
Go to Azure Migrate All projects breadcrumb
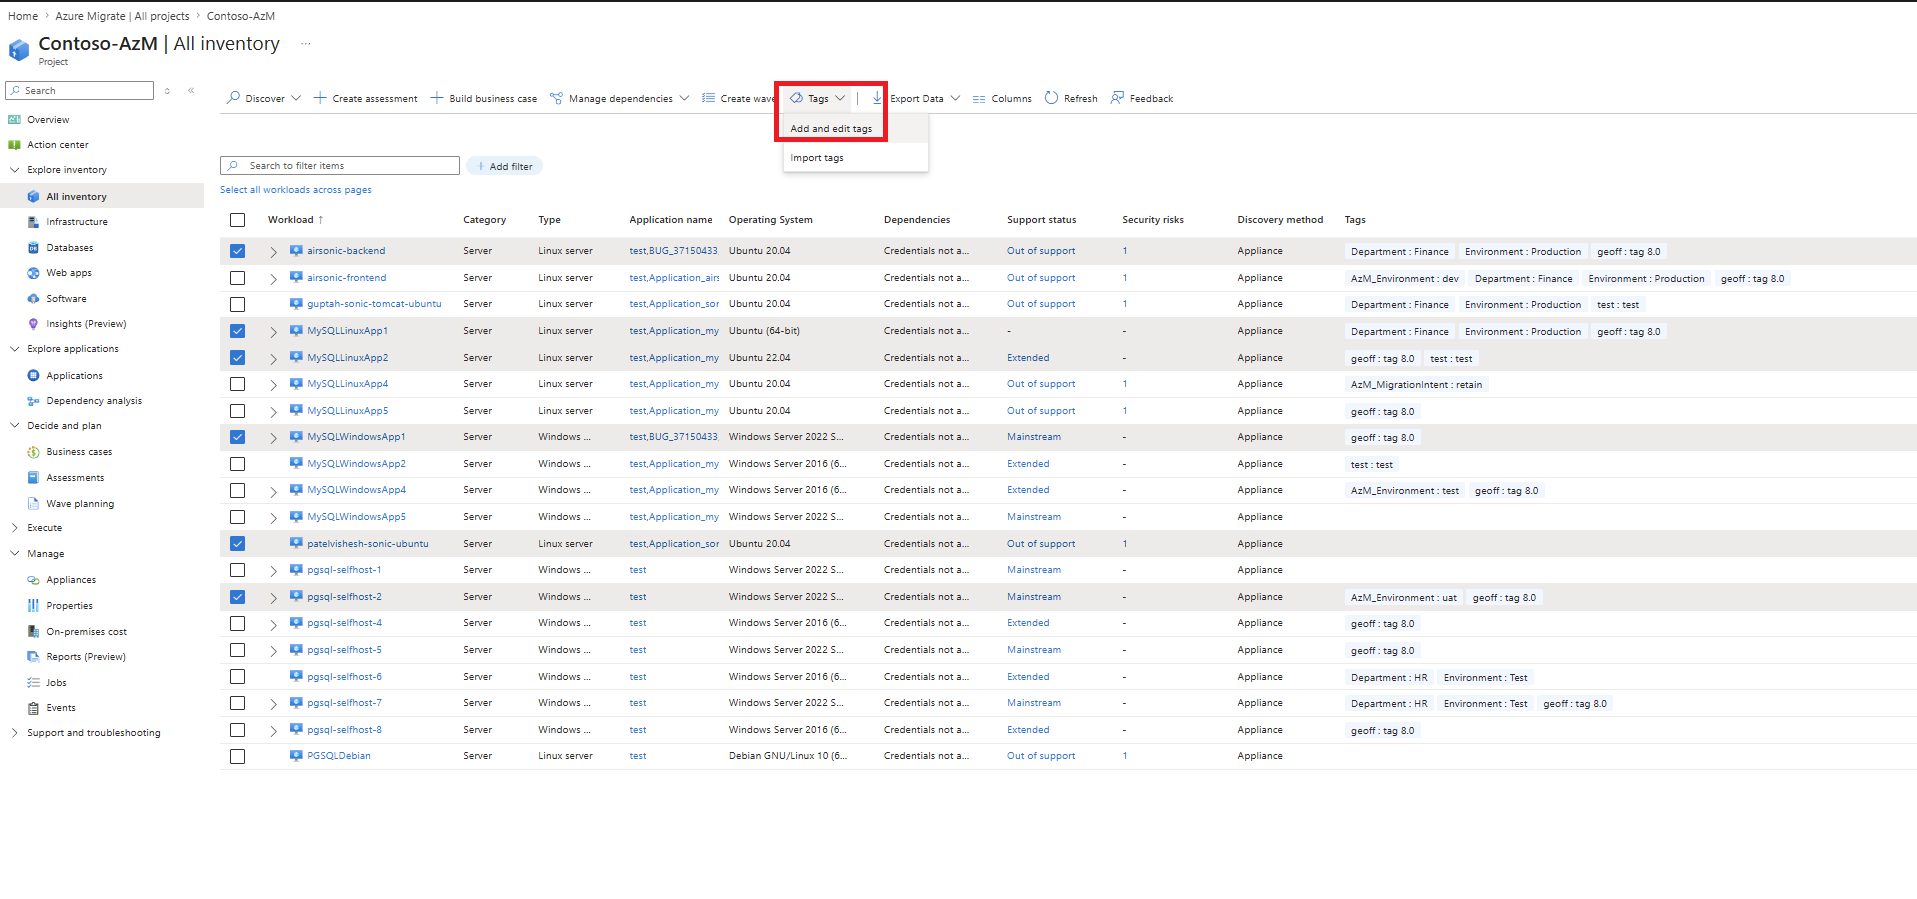pyautogui.click(x=122, y=16)
